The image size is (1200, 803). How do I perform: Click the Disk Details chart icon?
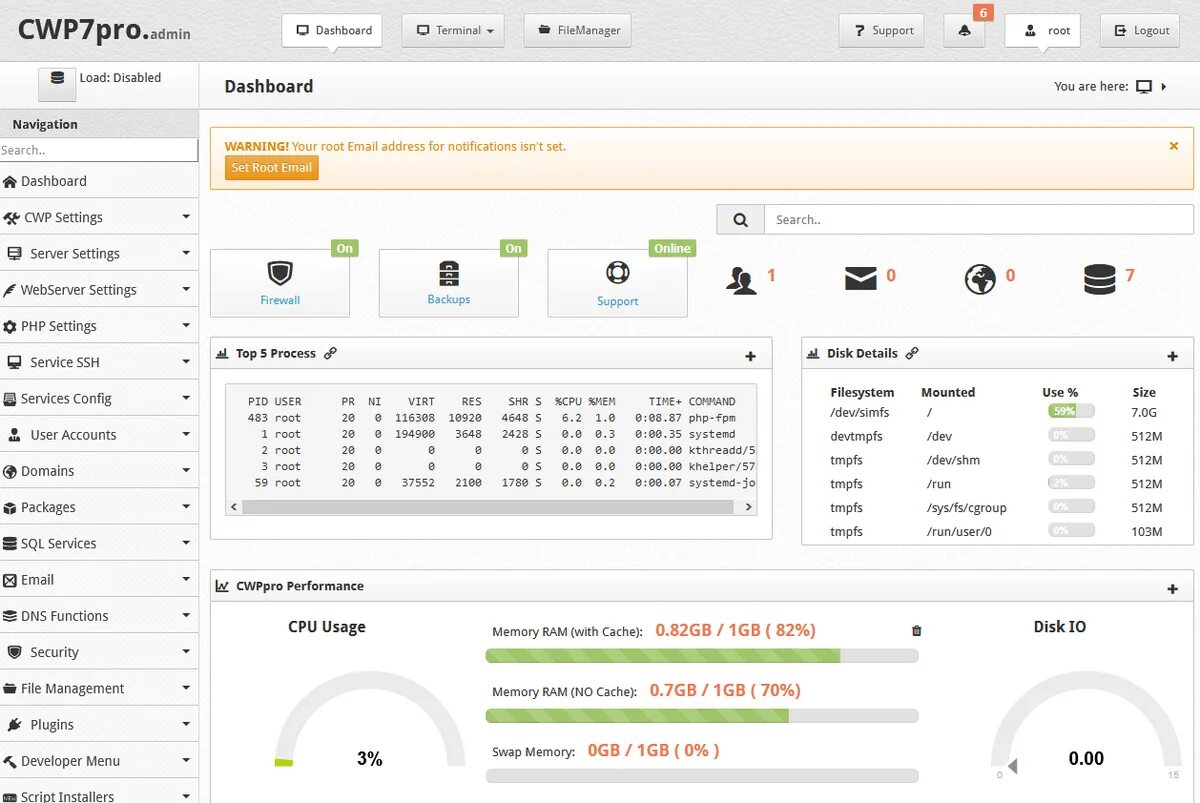click(x=814, y=353)
